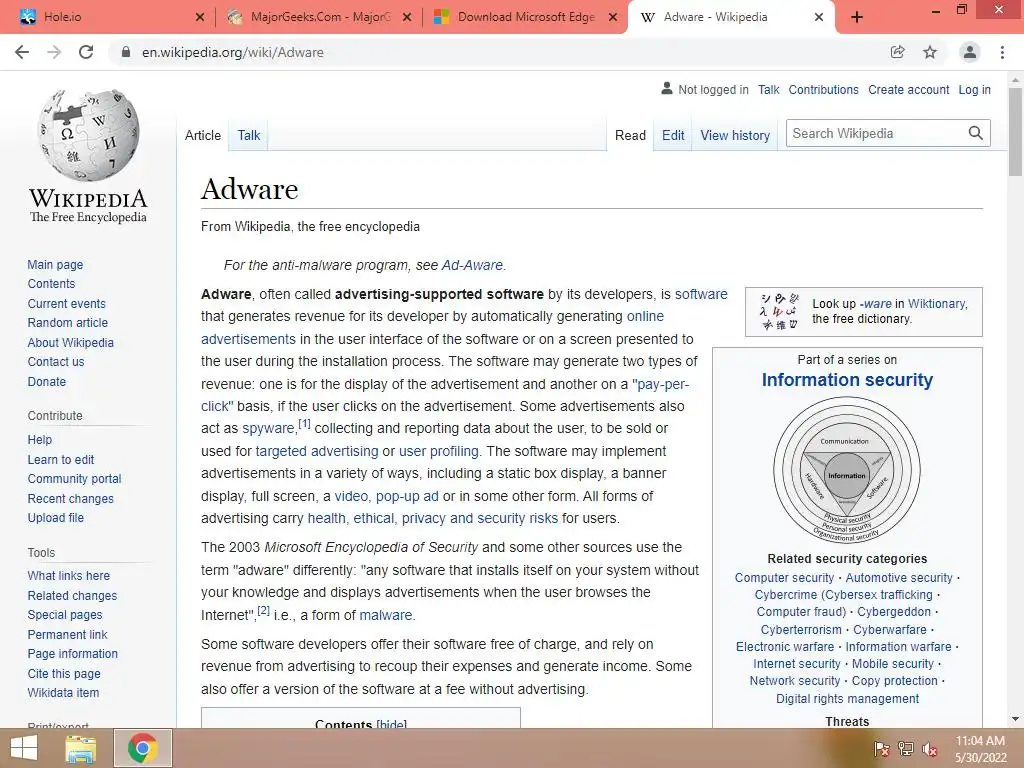Open the Chrome profile avatar icon
Screen dimensions: 1024x768
(970, 52)
